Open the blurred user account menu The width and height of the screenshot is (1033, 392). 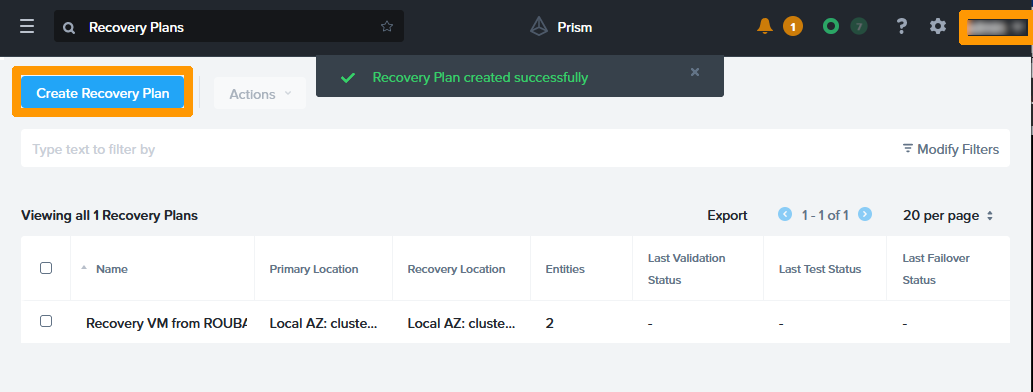tap(996, 28)
